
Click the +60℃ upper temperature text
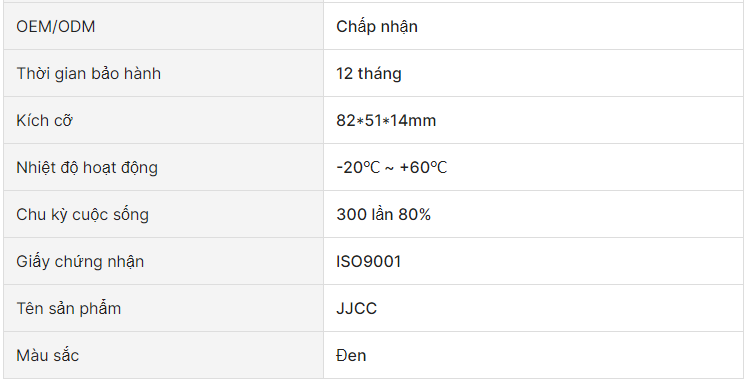[424, 167]
